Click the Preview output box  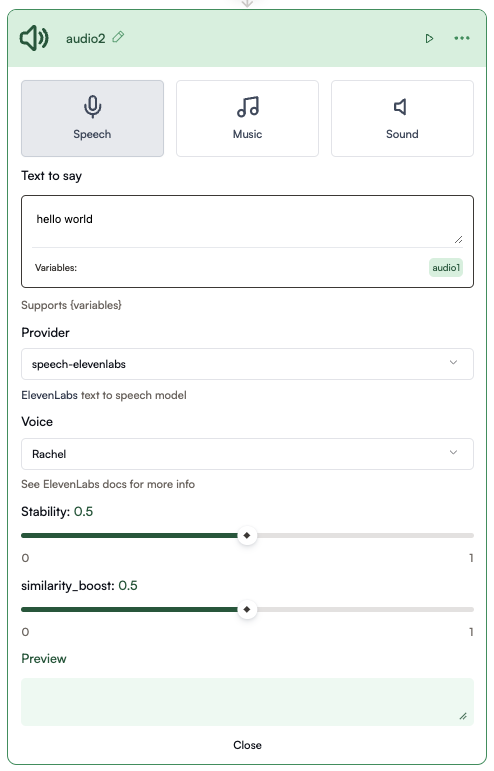(247, 702)
